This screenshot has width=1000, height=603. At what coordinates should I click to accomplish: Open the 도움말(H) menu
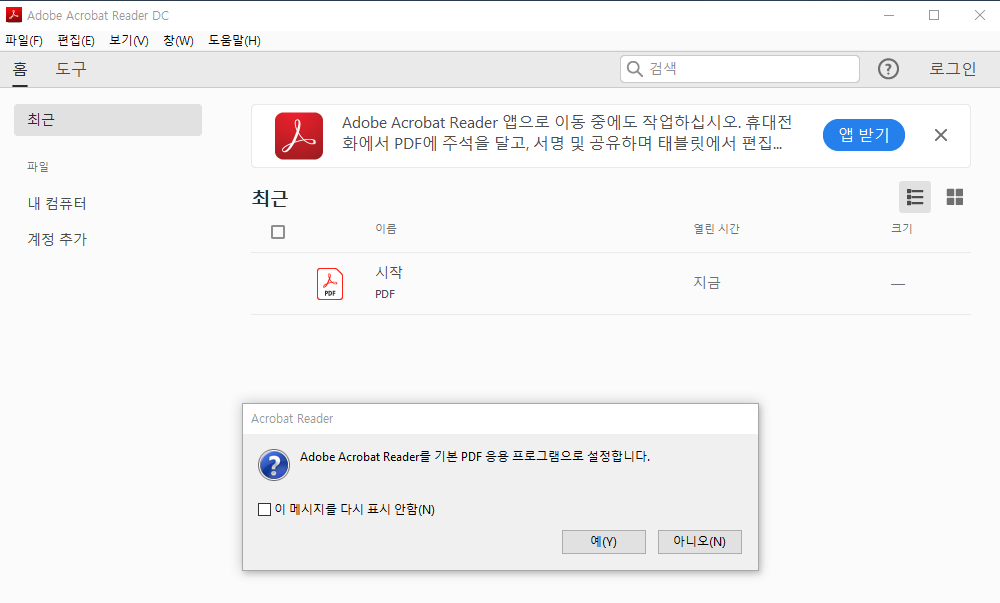click(x=235, y=41)
